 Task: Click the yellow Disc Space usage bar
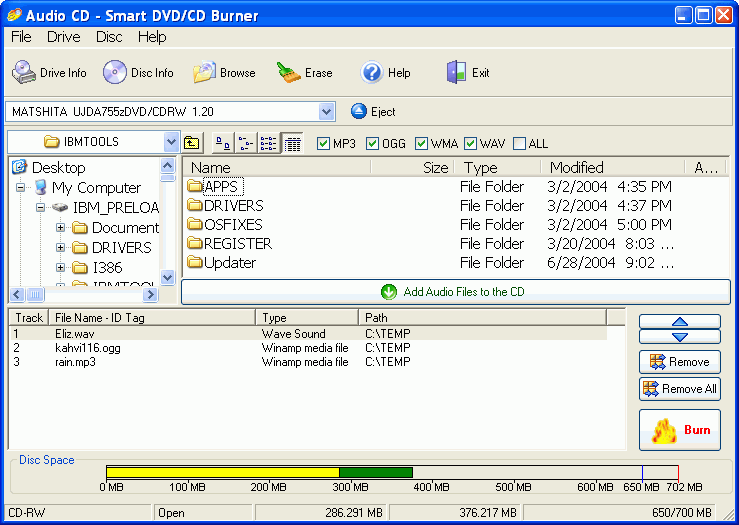[223, 472]
